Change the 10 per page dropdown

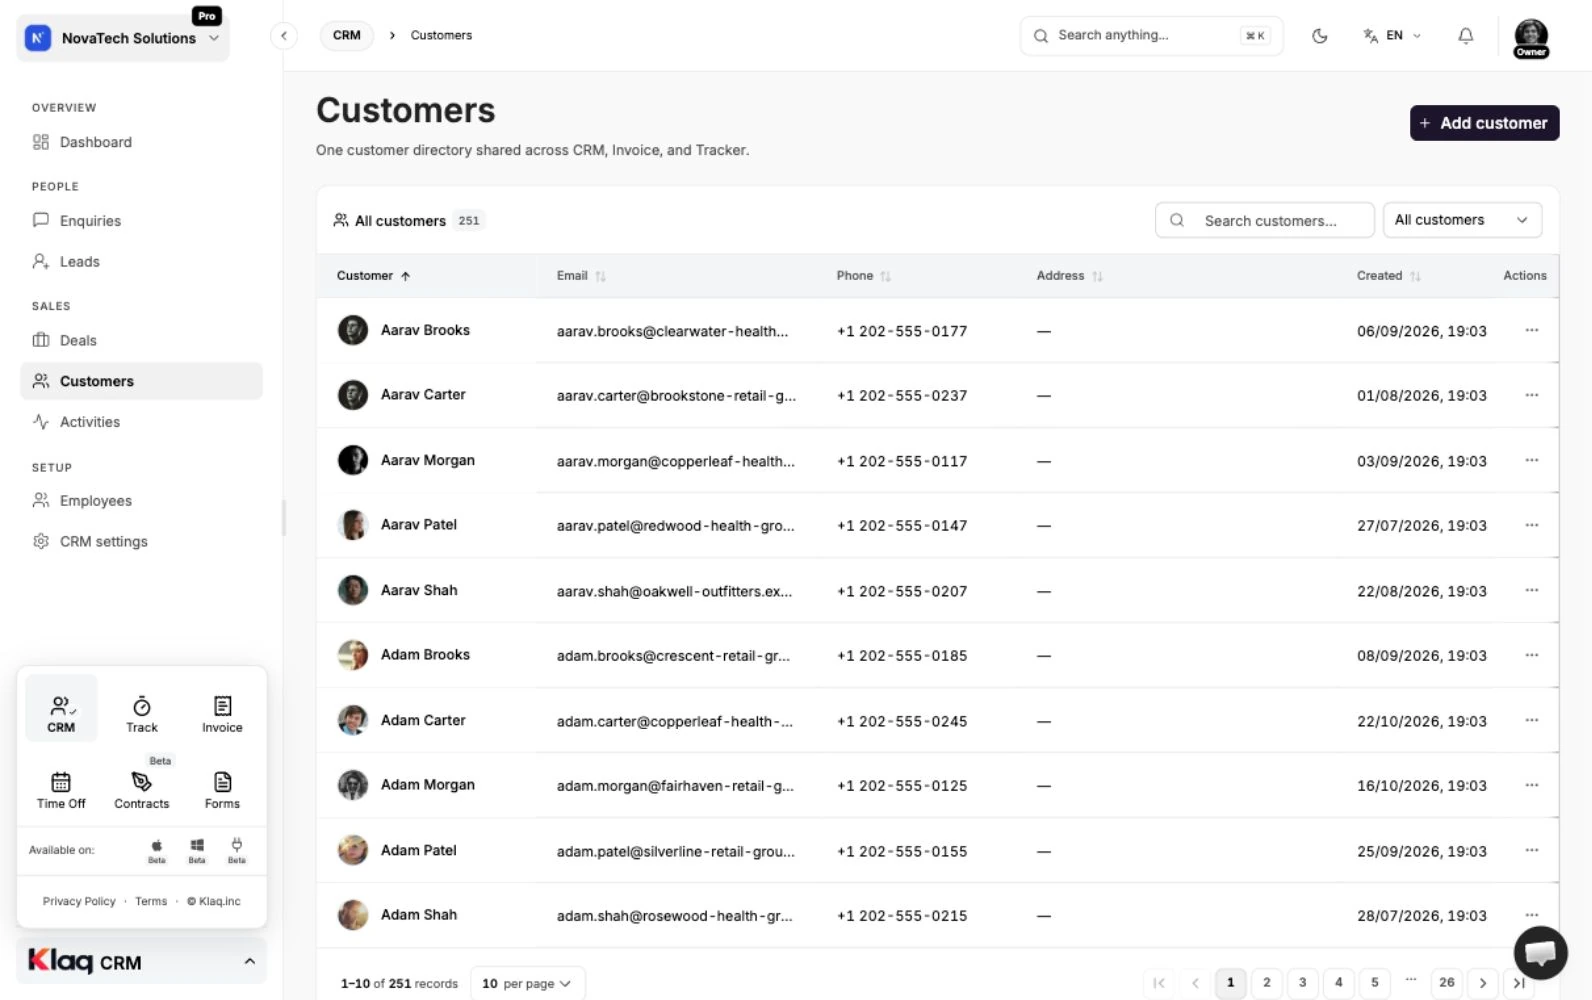[x=527, y=983]
